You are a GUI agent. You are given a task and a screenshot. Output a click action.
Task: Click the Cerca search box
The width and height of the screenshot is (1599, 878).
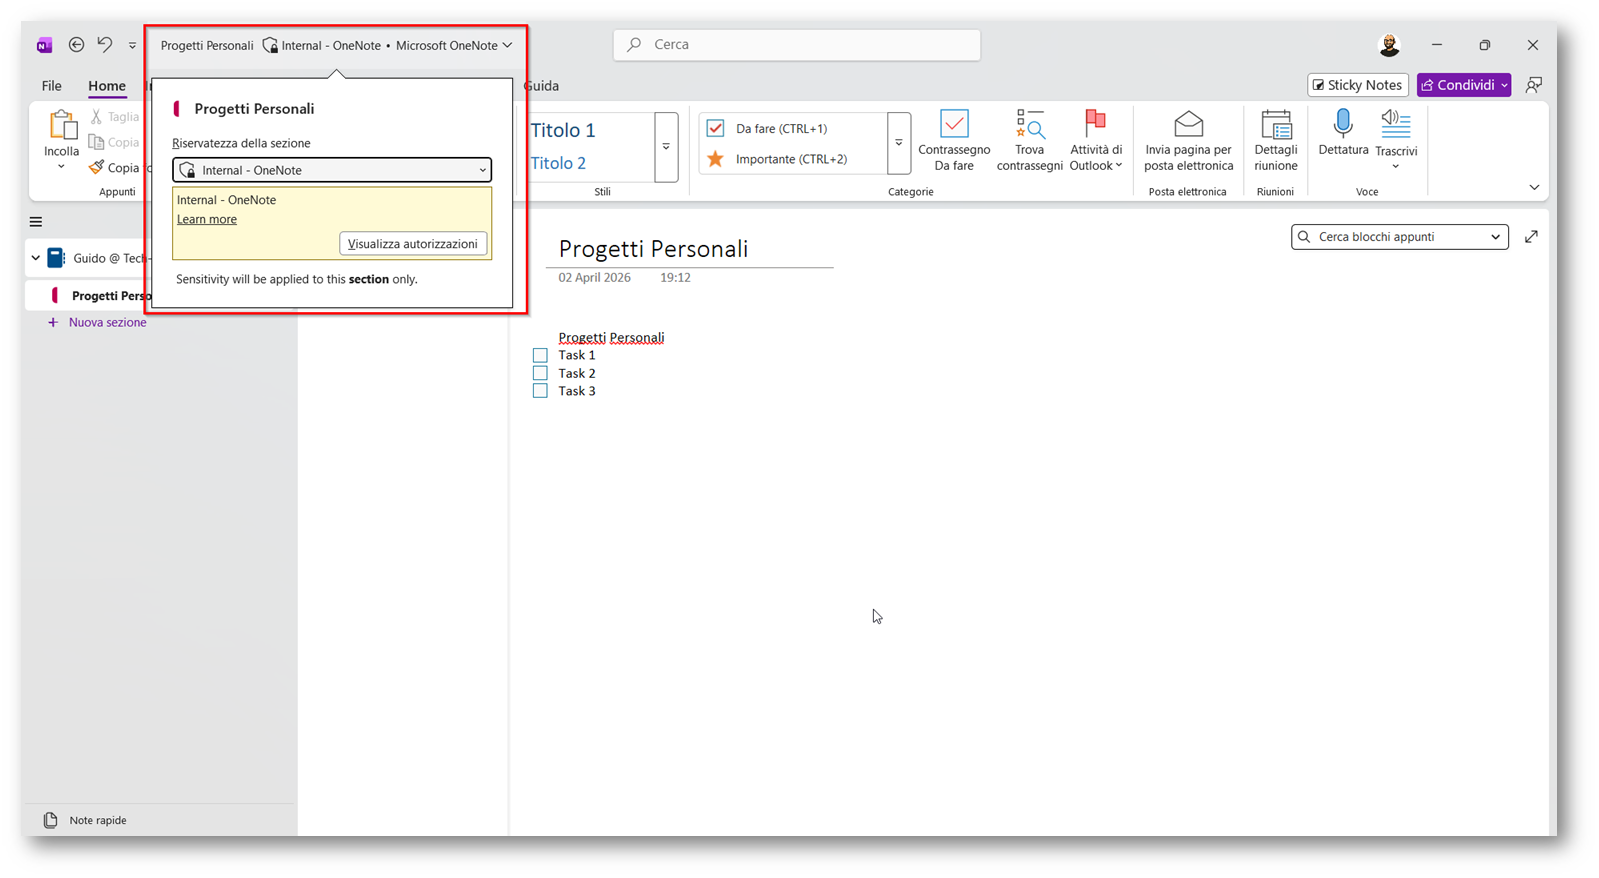click(x=797, y=45)
